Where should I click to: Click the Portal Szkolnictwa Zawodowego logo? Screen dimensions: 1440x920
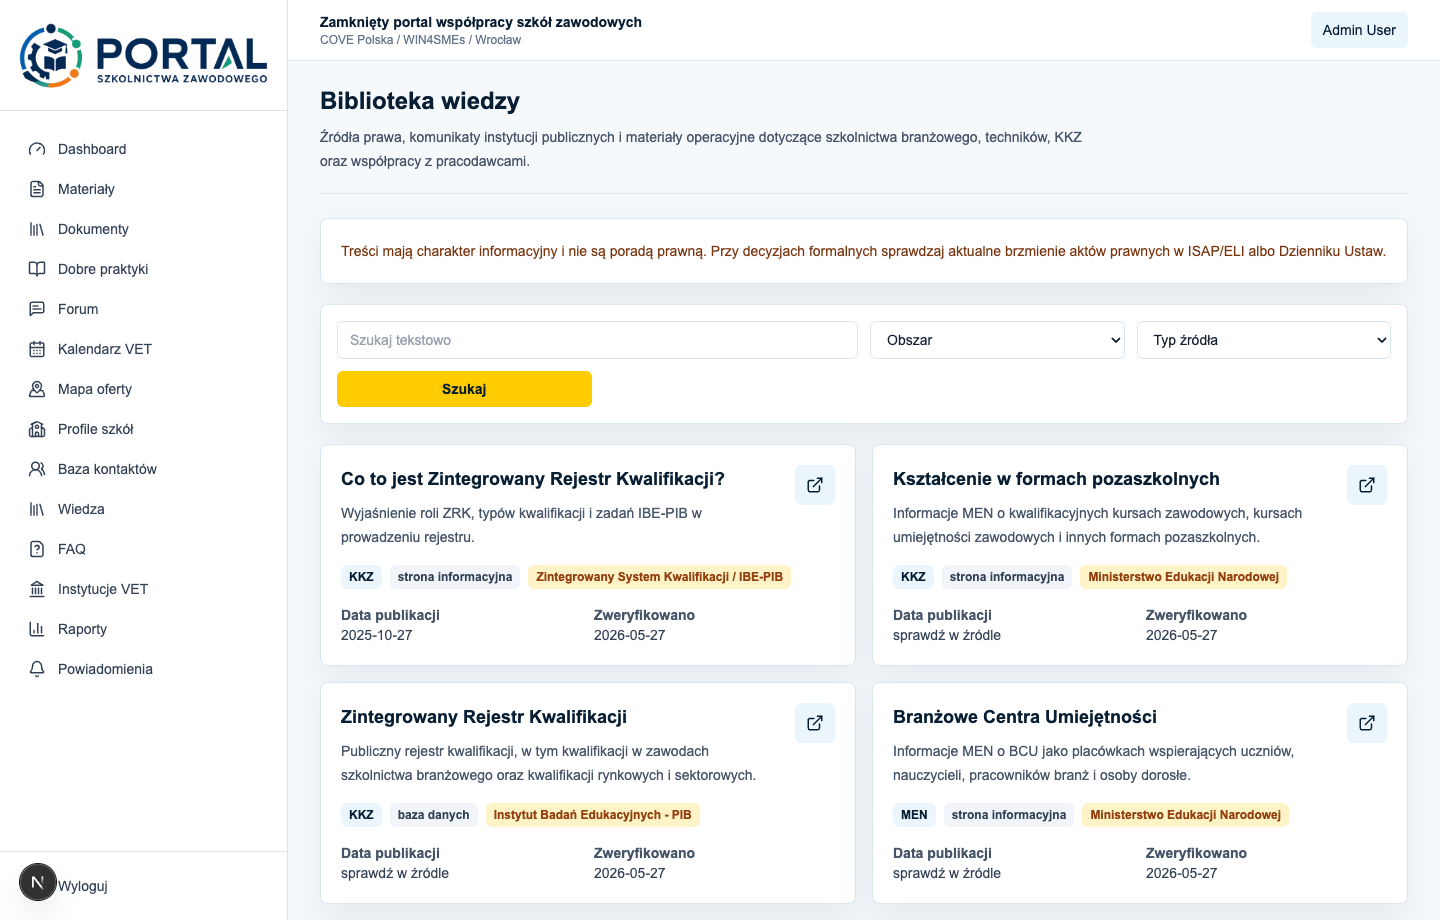[143, 56]
